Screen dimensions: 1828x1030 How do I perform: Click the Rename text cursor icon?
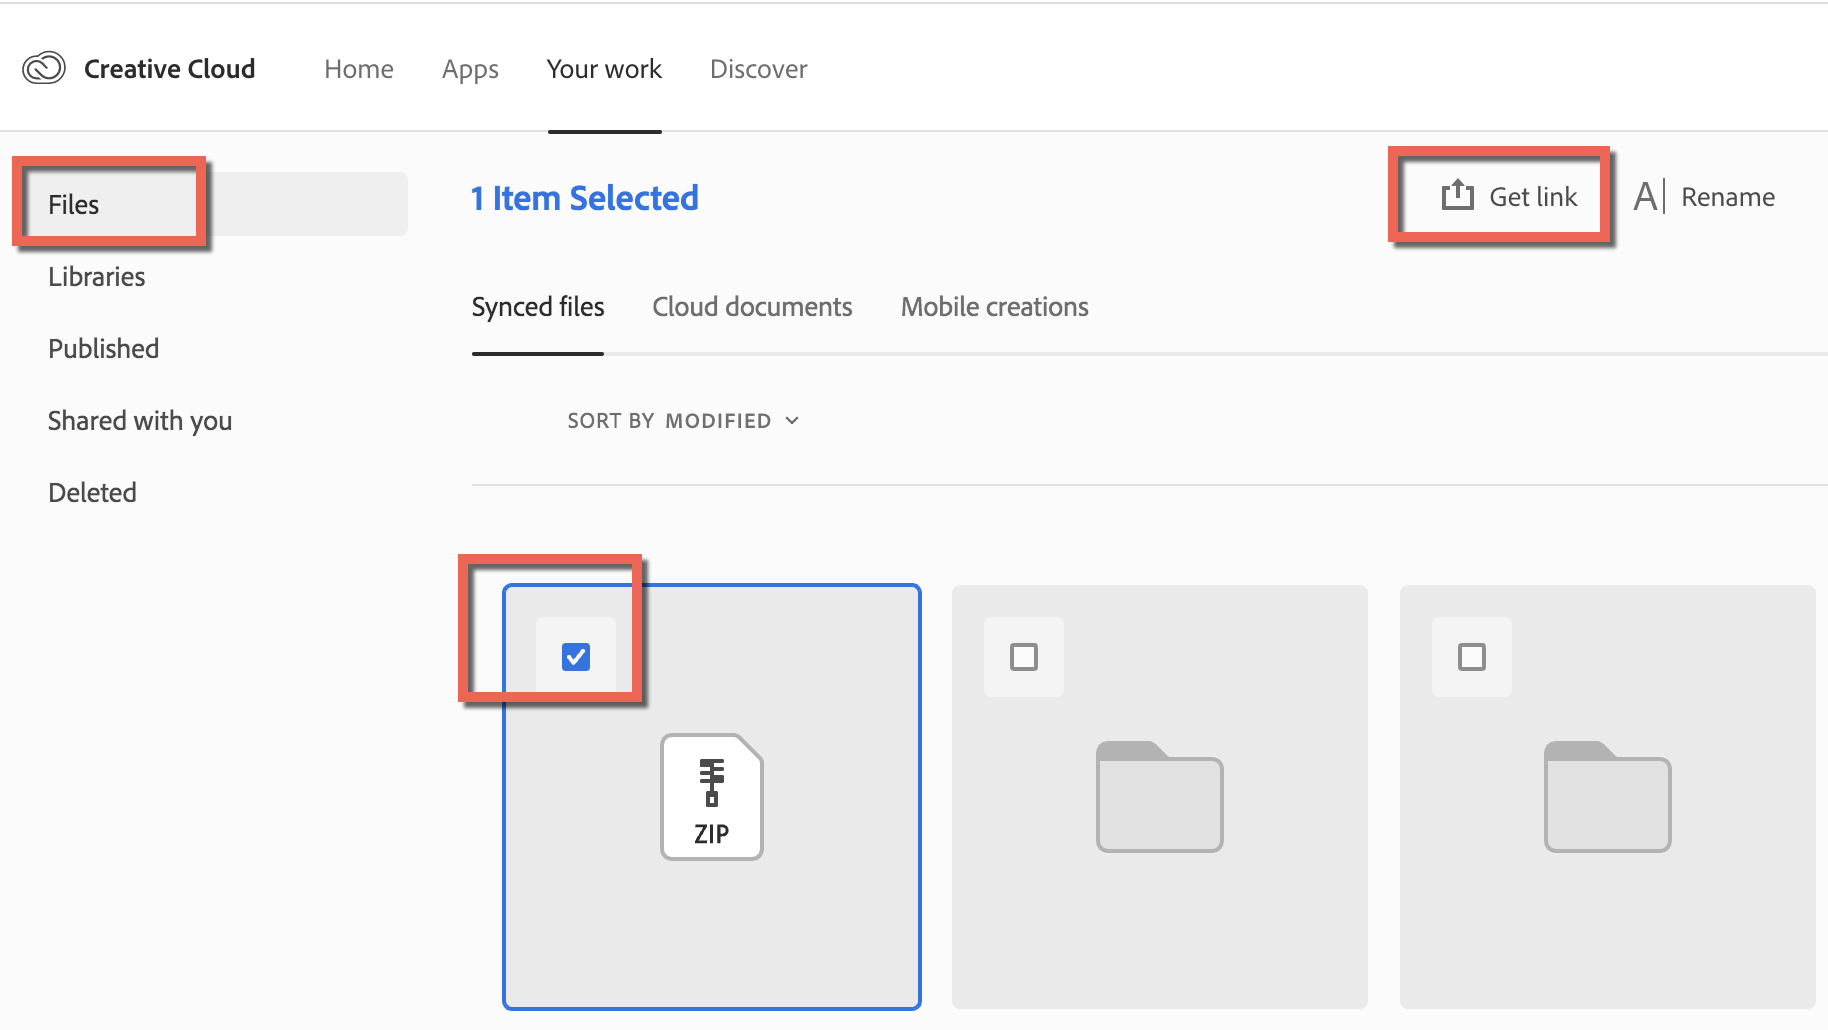[x=1649, y=196]
